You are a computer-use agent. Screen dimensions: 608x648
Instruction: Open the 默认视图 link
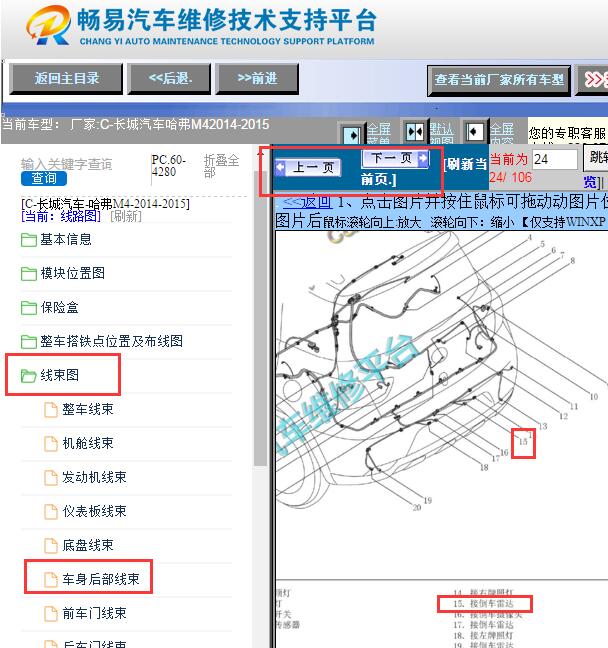click(x=441, y=133)
